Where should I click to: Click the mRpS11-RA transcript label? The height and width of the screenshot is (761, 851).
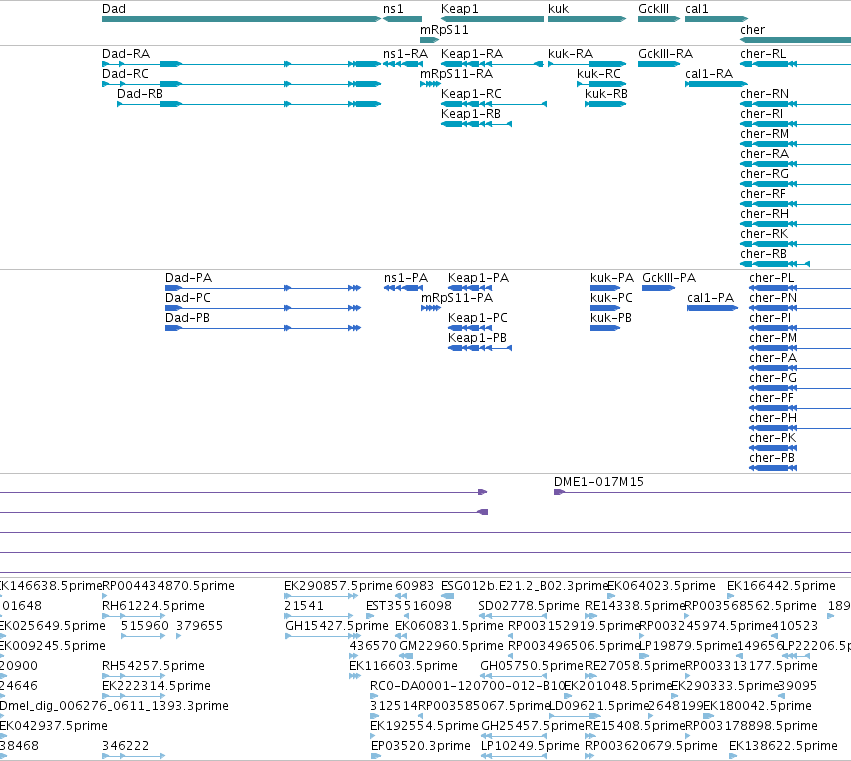[x=456, y=74]
